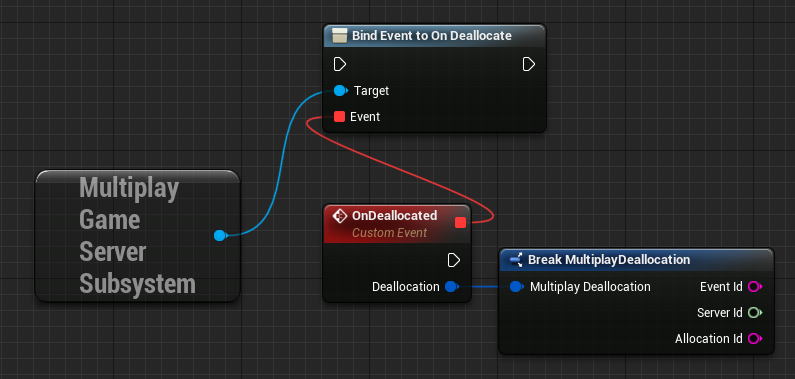This screenshot has width=795, height=379.
Task: Click the Break struct icon on Break MultiplayDeallocation
Action: (x=516, y=260)
